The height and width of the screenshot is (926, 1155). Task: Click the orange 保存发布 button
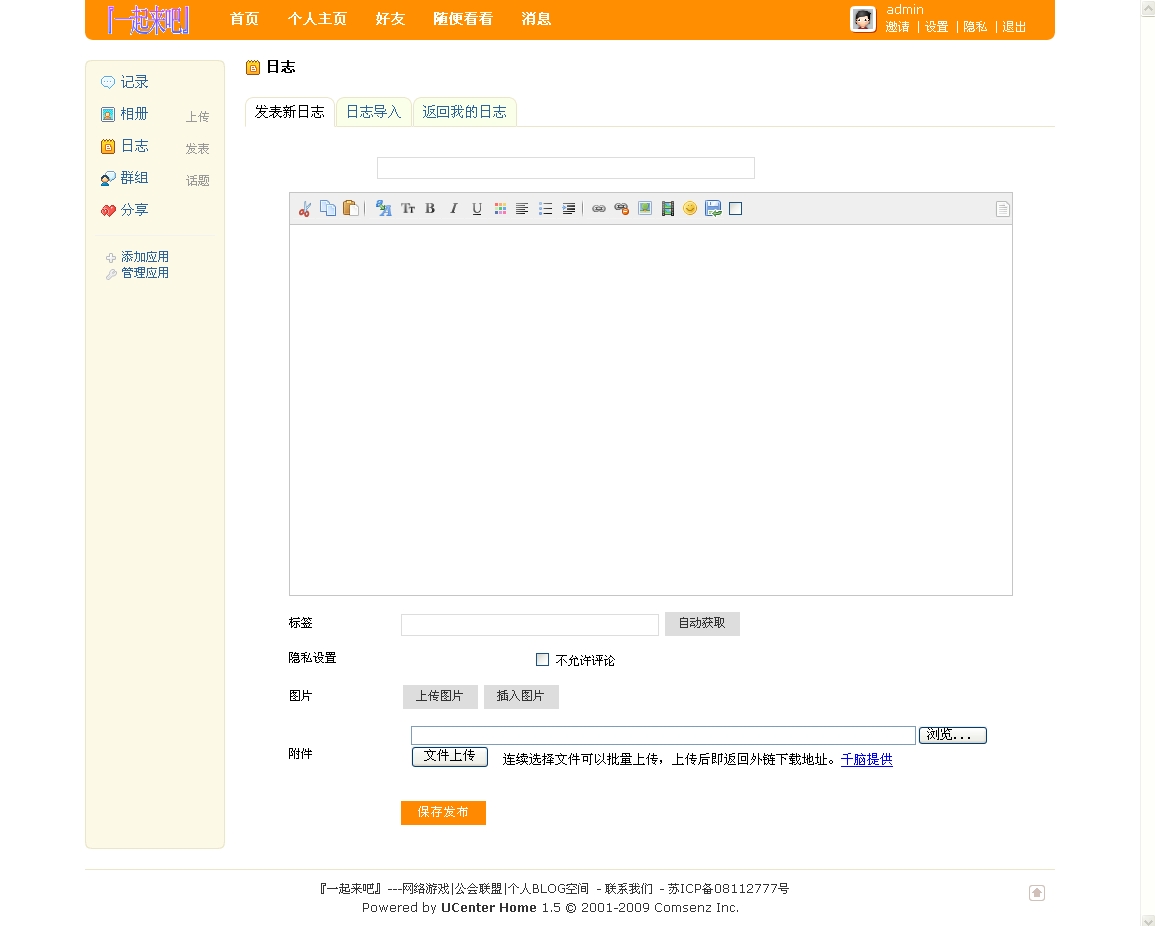click(443, 813)
